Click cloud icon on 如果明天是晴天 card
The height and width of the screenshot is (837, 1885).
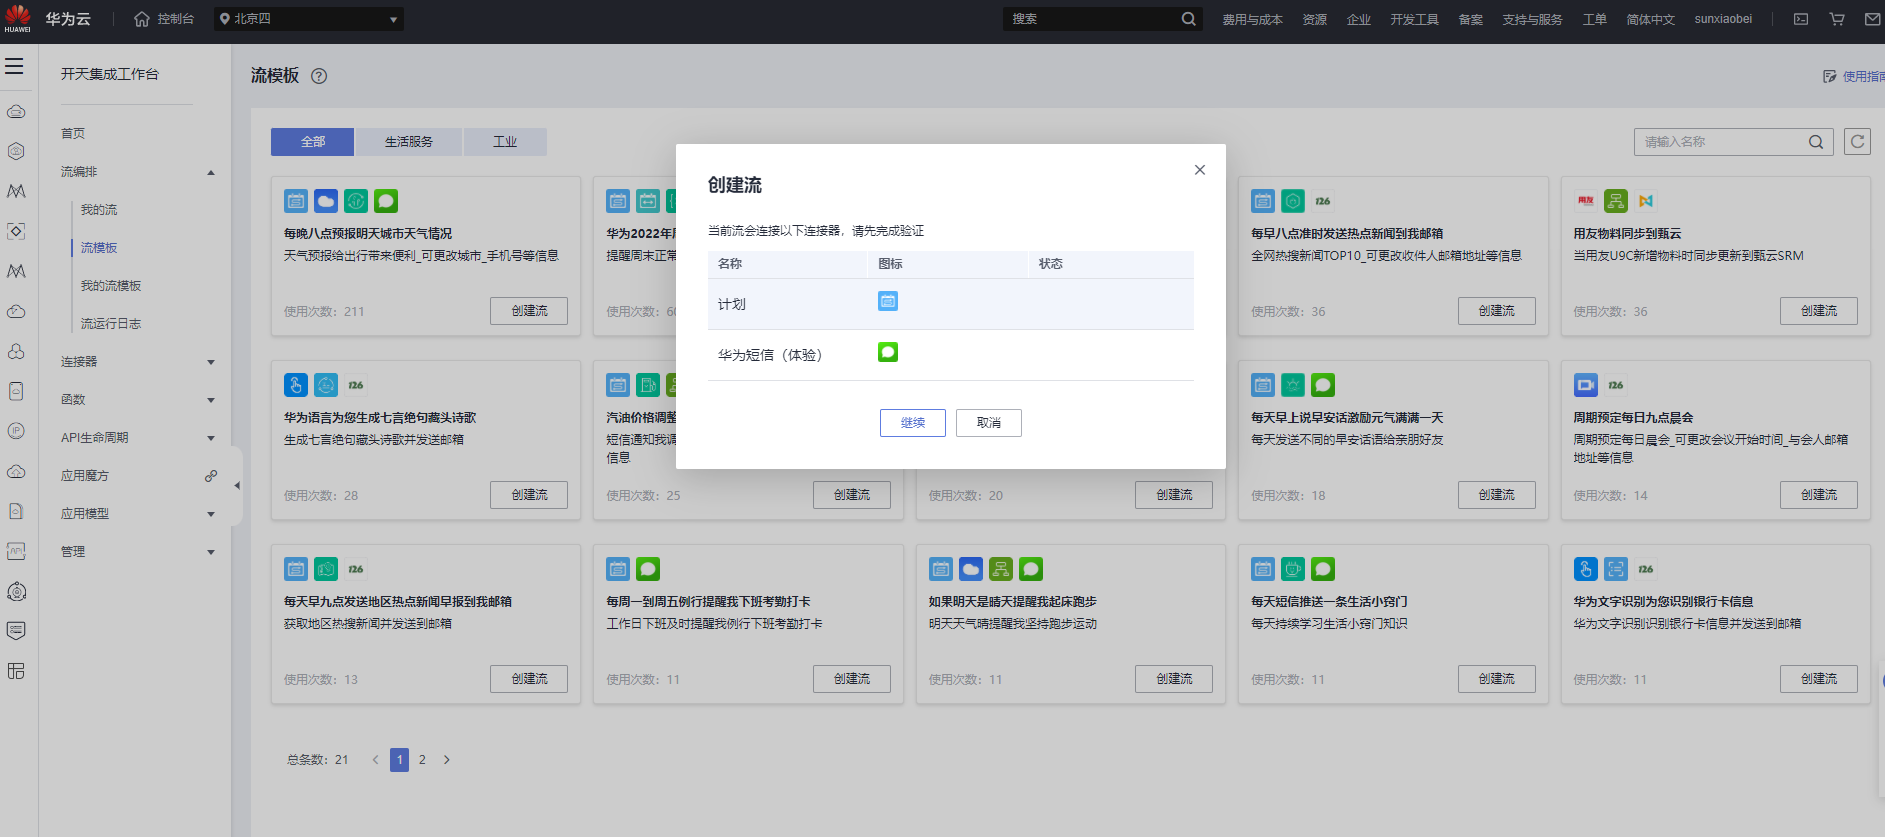click(x=971, y=569)
